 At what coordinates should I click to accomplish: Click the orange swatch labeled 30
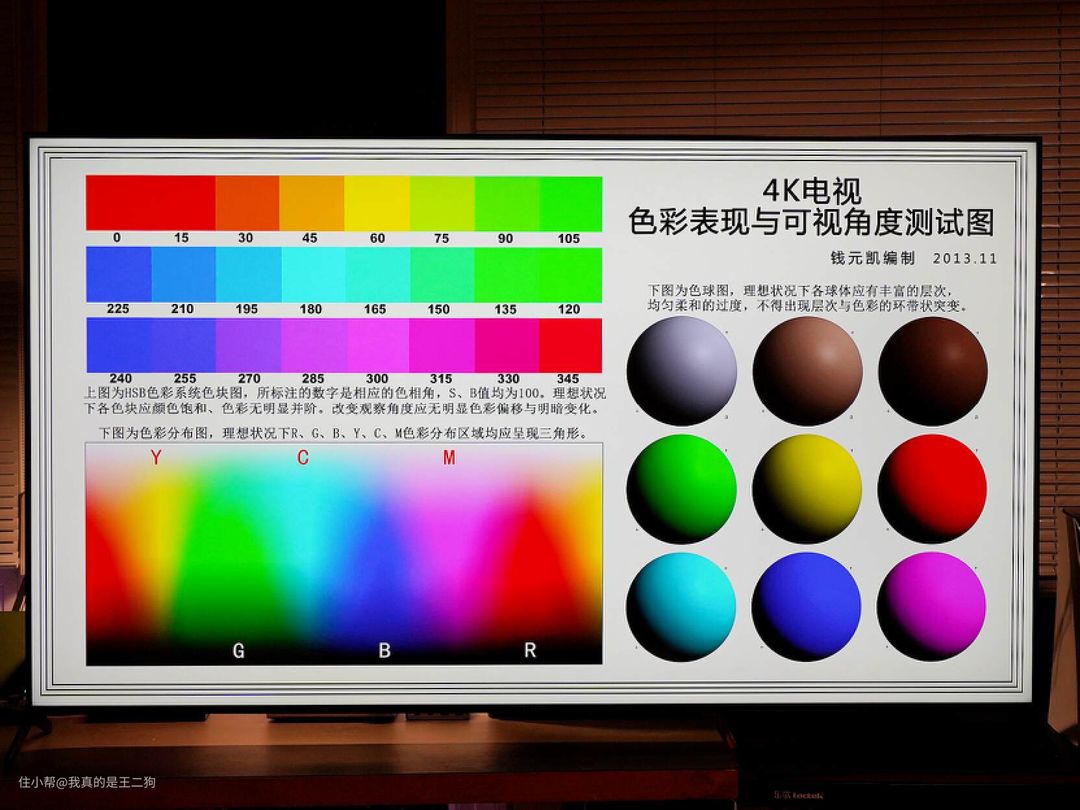click(x=247, y=203)
